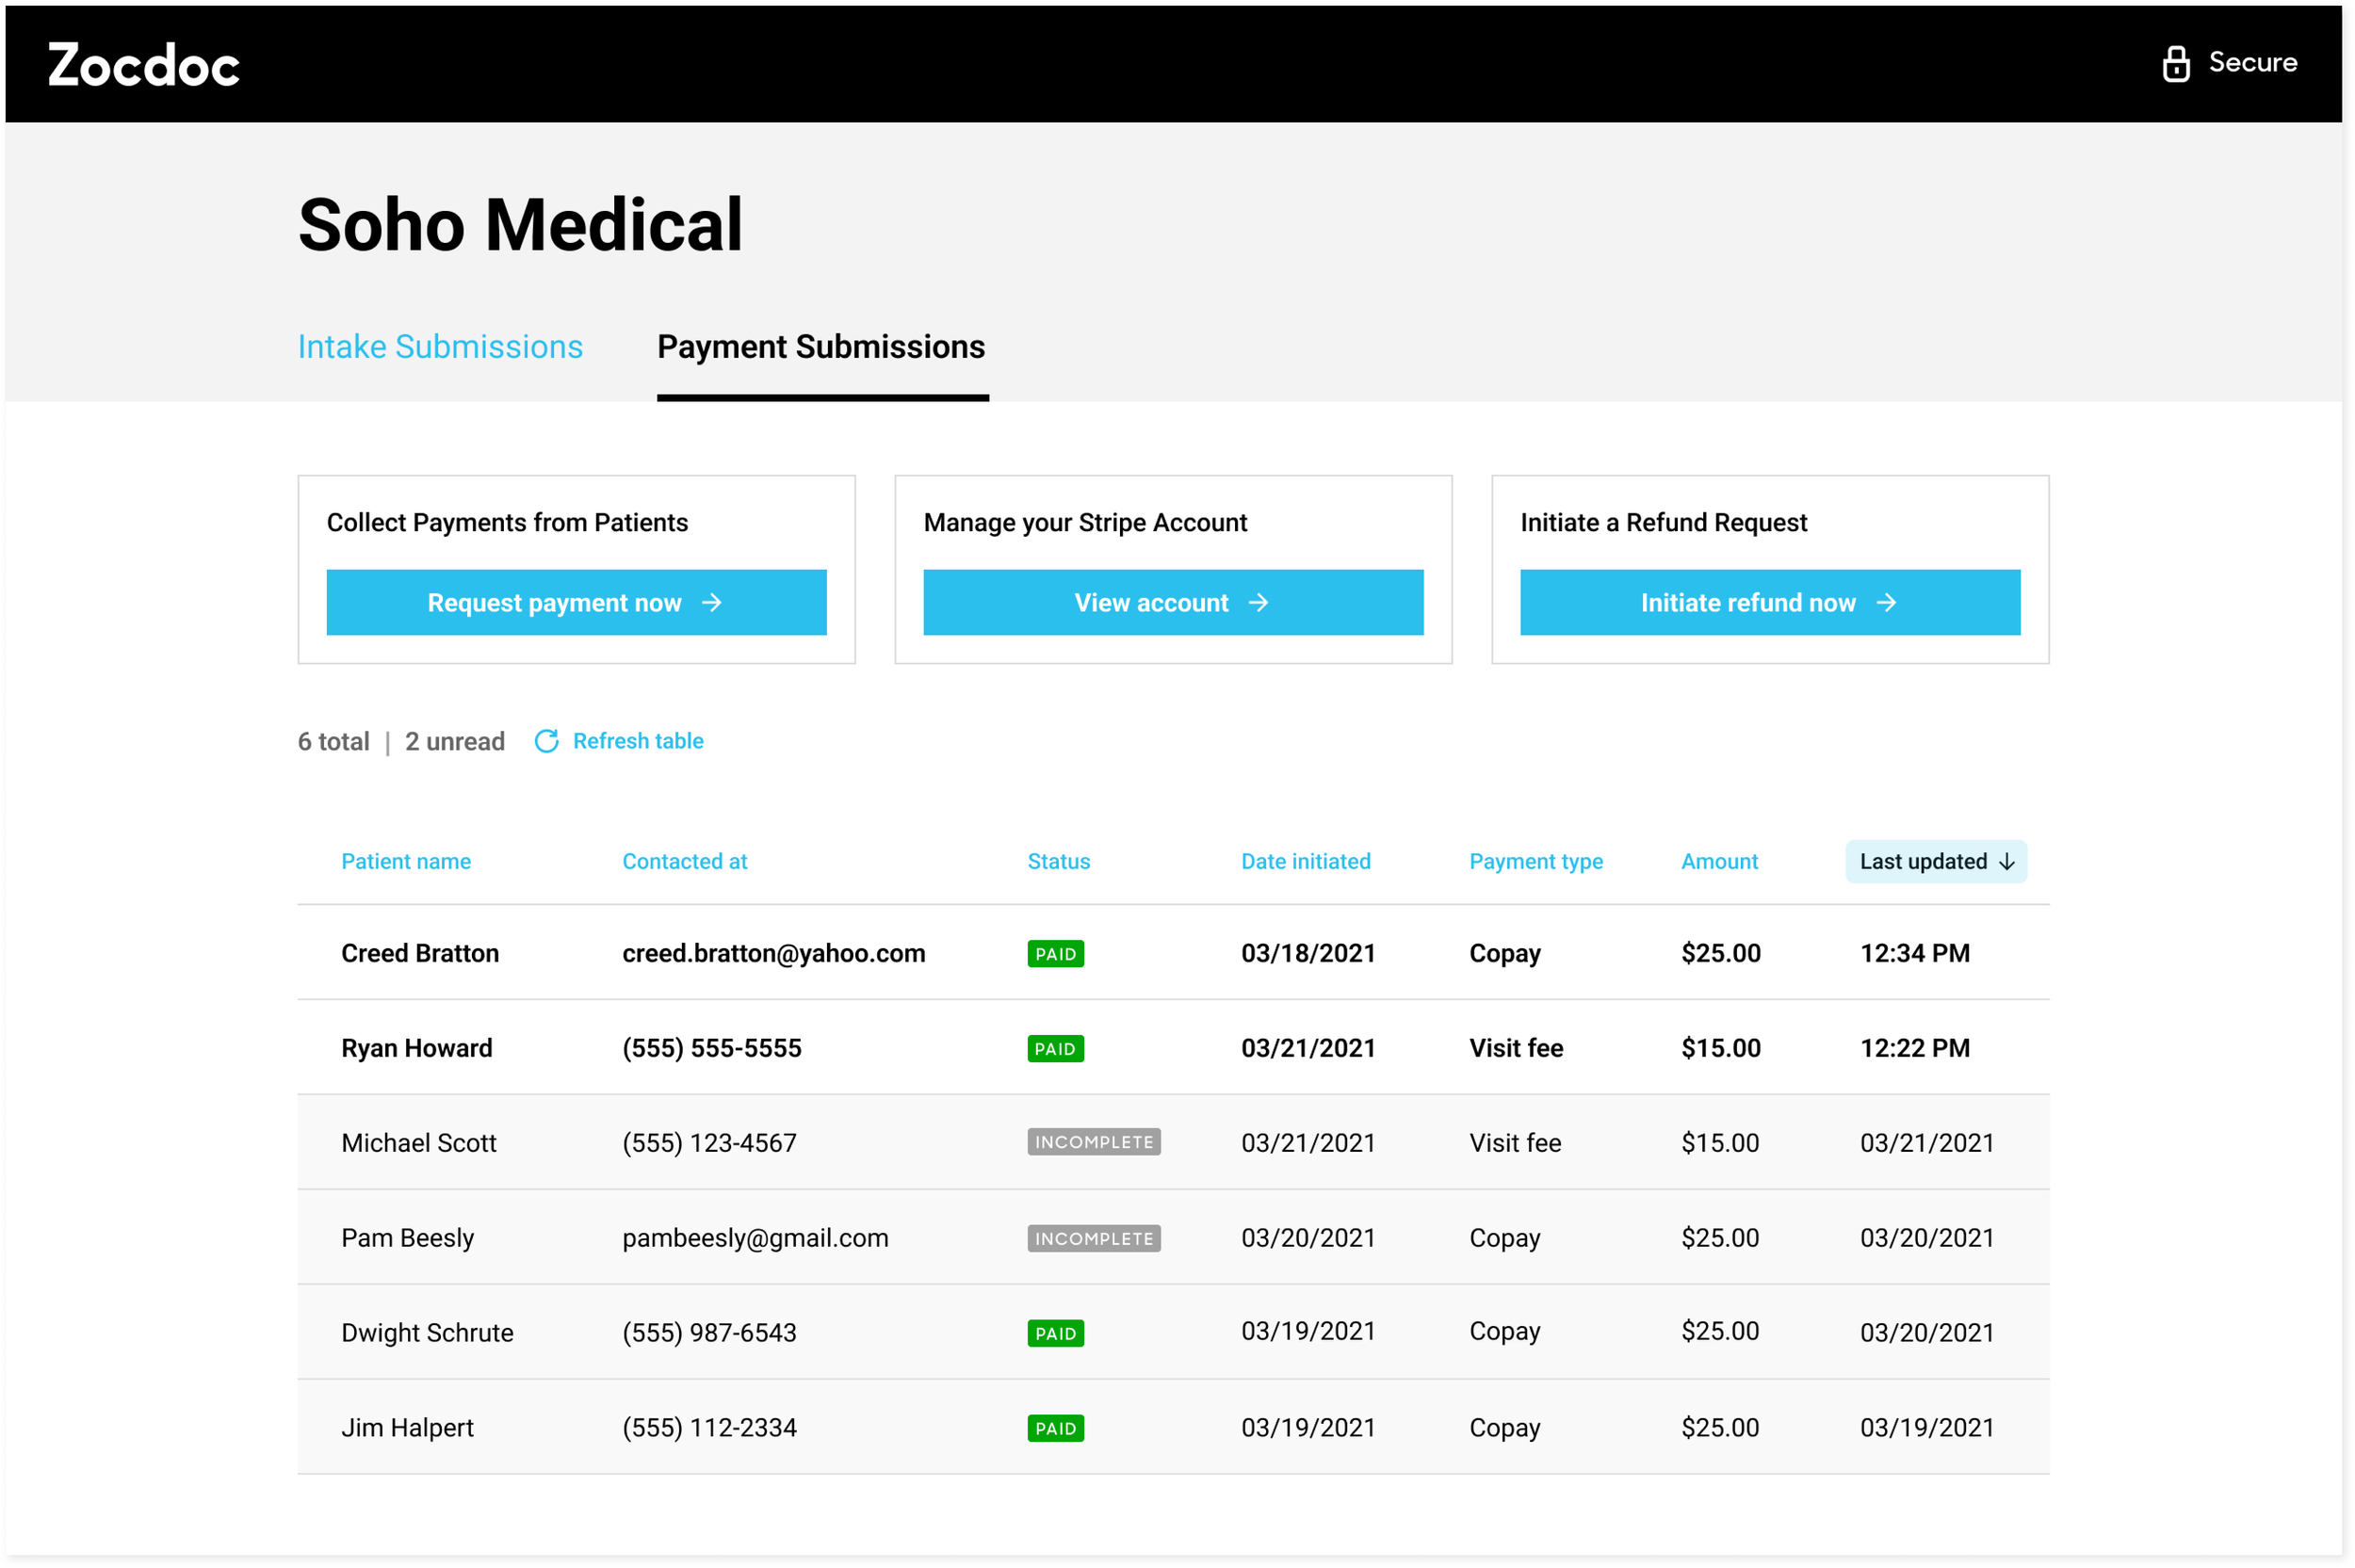Image resolution: width=2355 pixels, height=1568 pixels.
Task: Start a refund with Initiate refund now
Action: 1769,603
